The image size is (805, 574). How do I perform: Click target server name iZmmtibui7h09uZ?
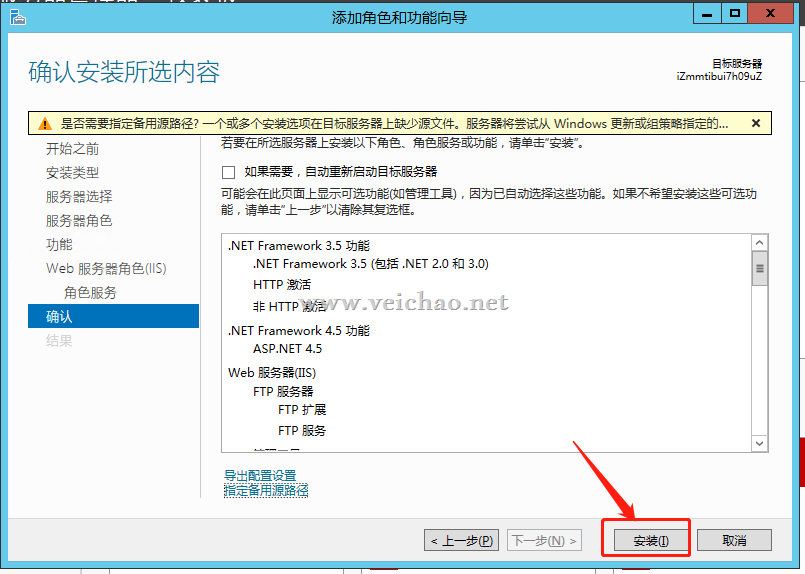click(x=719, y=76)
